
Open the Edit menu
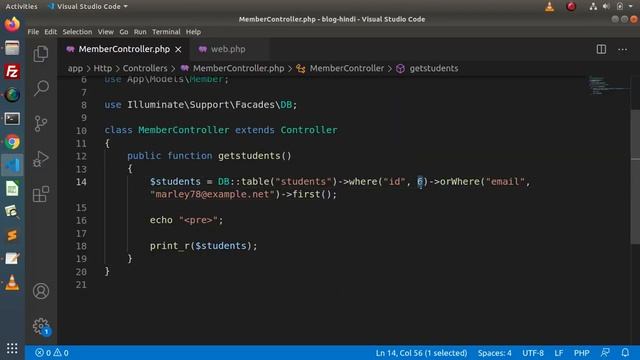click(x=51, y=32)
